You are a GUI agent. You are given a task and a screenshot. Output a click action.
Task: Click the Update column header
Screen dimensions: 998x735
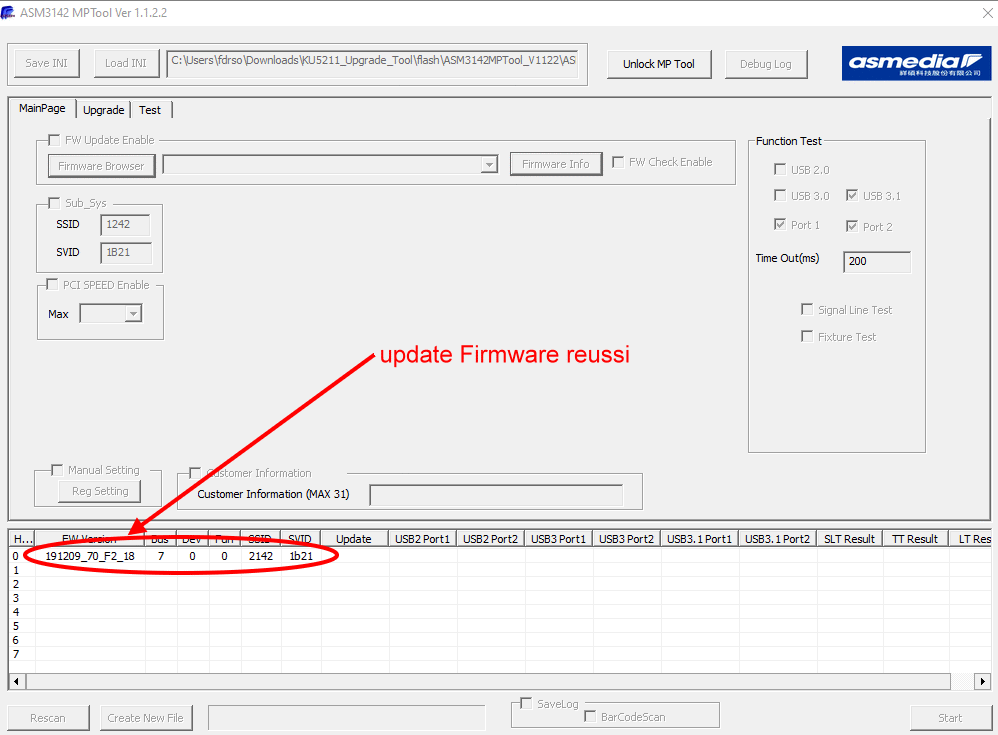[x=354, y=539]
